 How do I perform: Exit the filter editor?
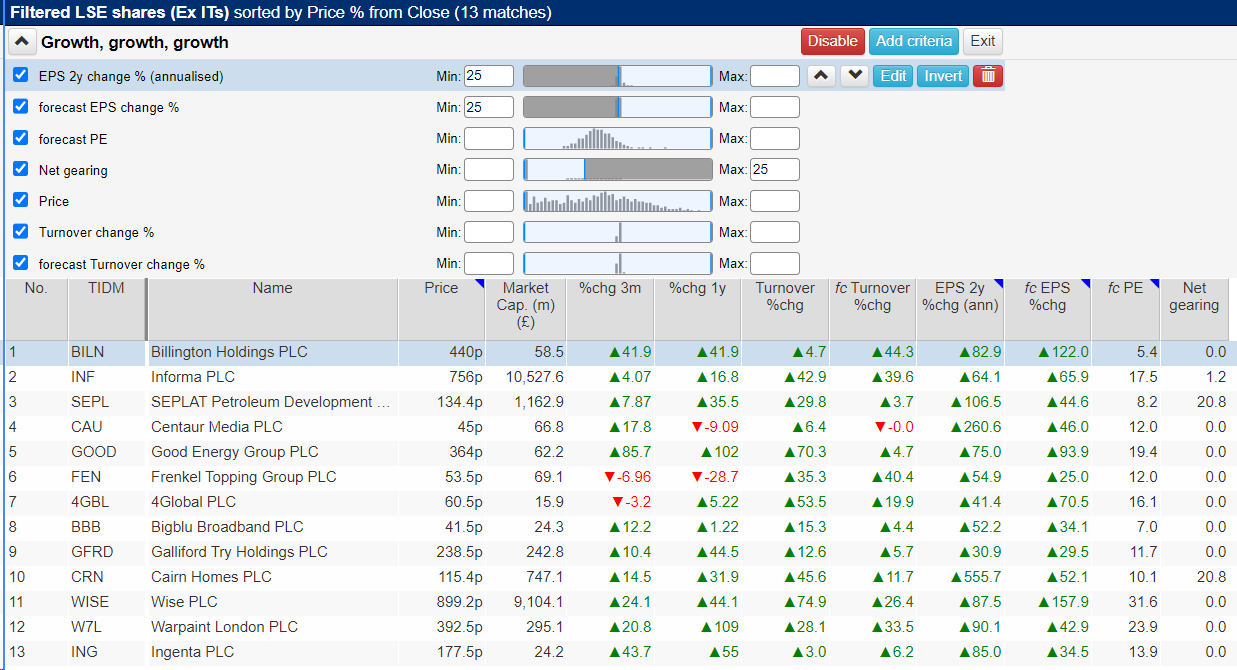point(982,41)
